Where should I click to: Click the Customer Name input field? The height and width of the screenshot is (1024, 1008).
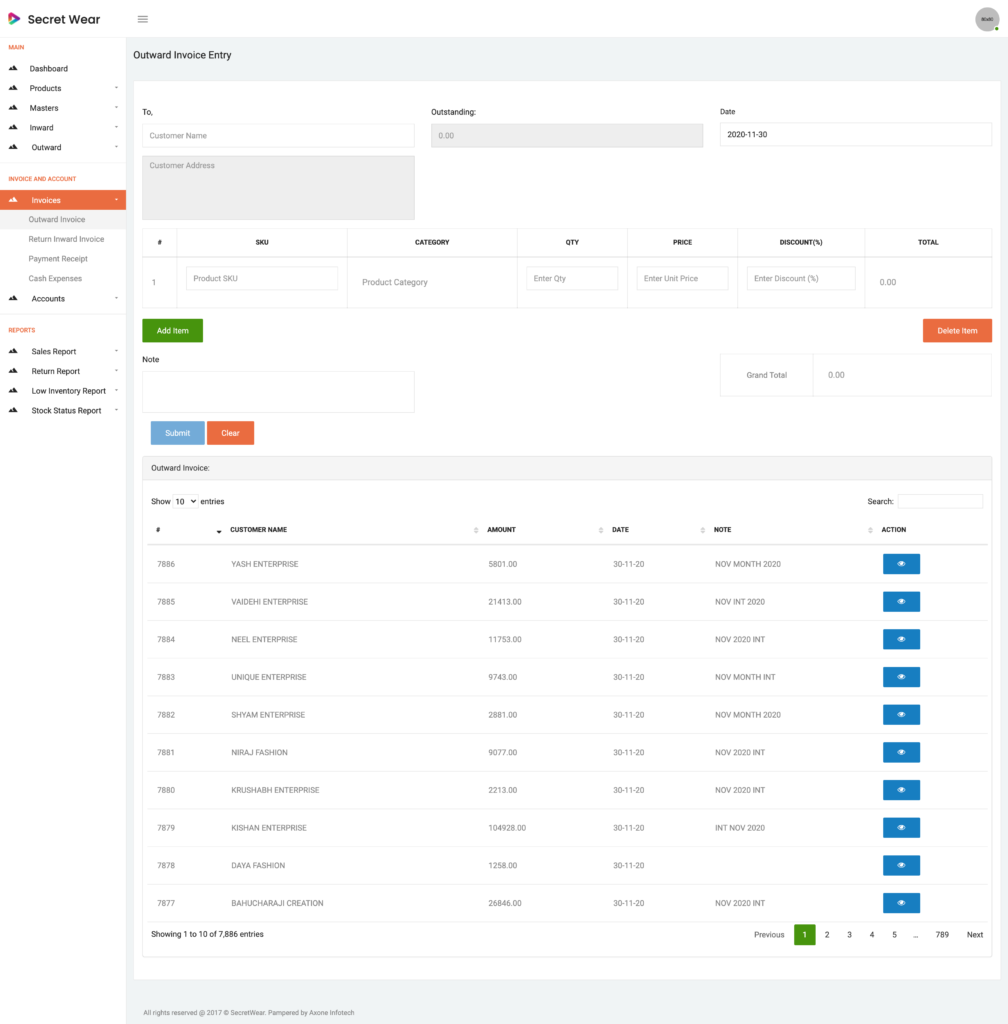coord(278,136)
